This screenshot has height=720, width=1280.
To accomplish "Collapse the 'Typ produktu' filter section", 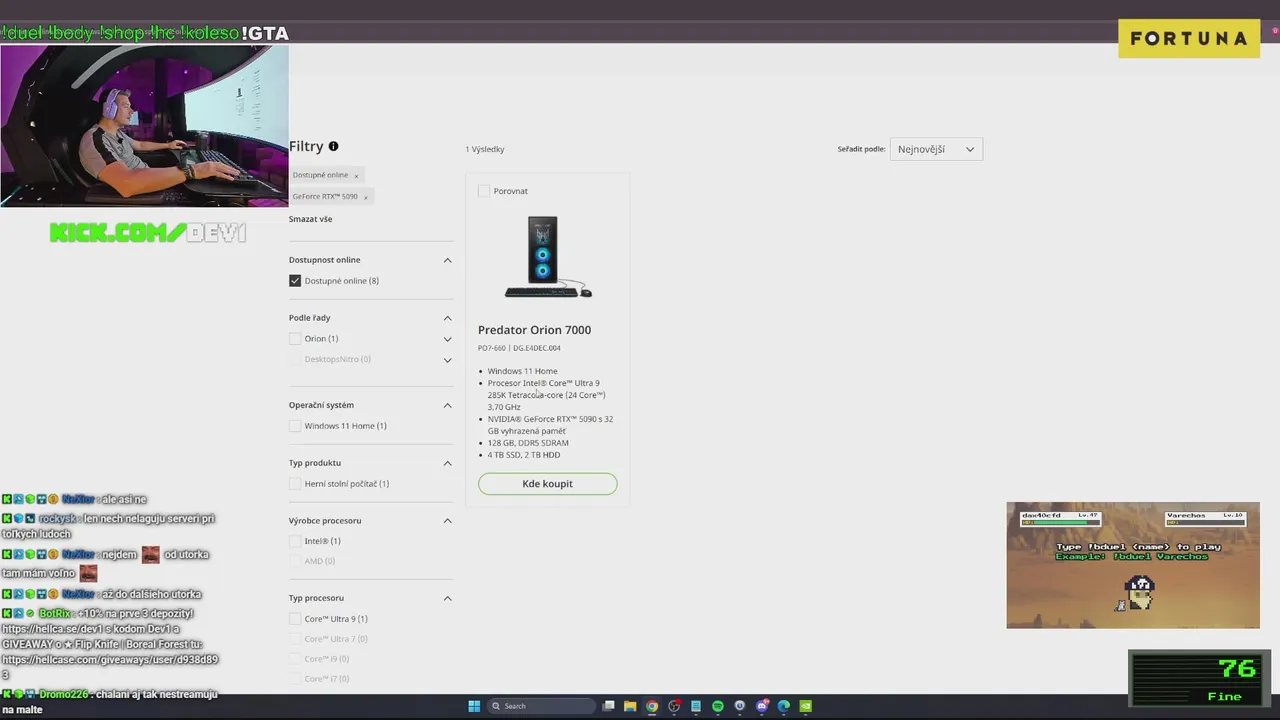I will click(x=447, y=463).
